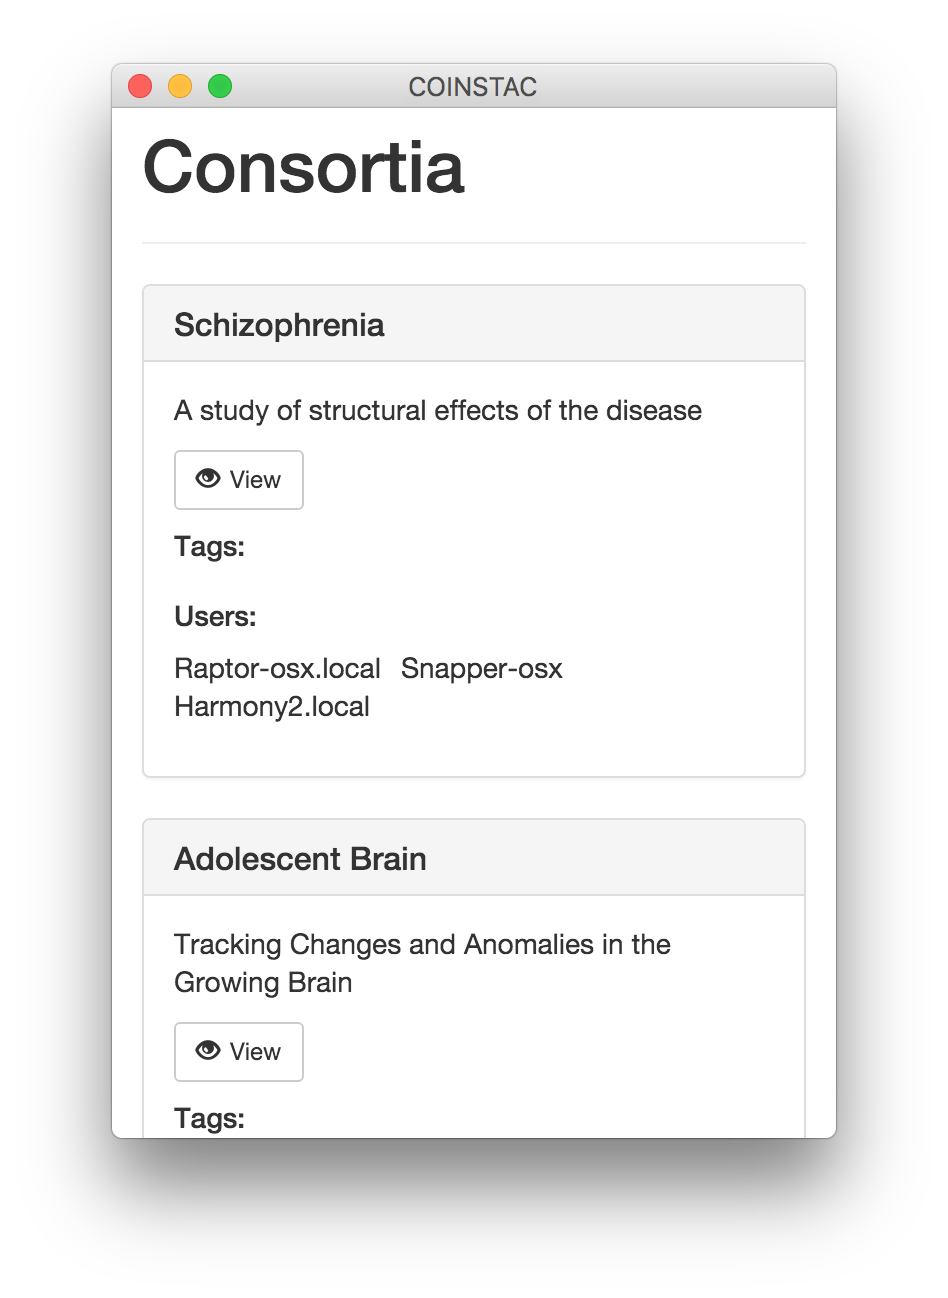The image size is (948, 1298).
Task: Click the Schizophrenia description text
Action: (x=437, y=410)
